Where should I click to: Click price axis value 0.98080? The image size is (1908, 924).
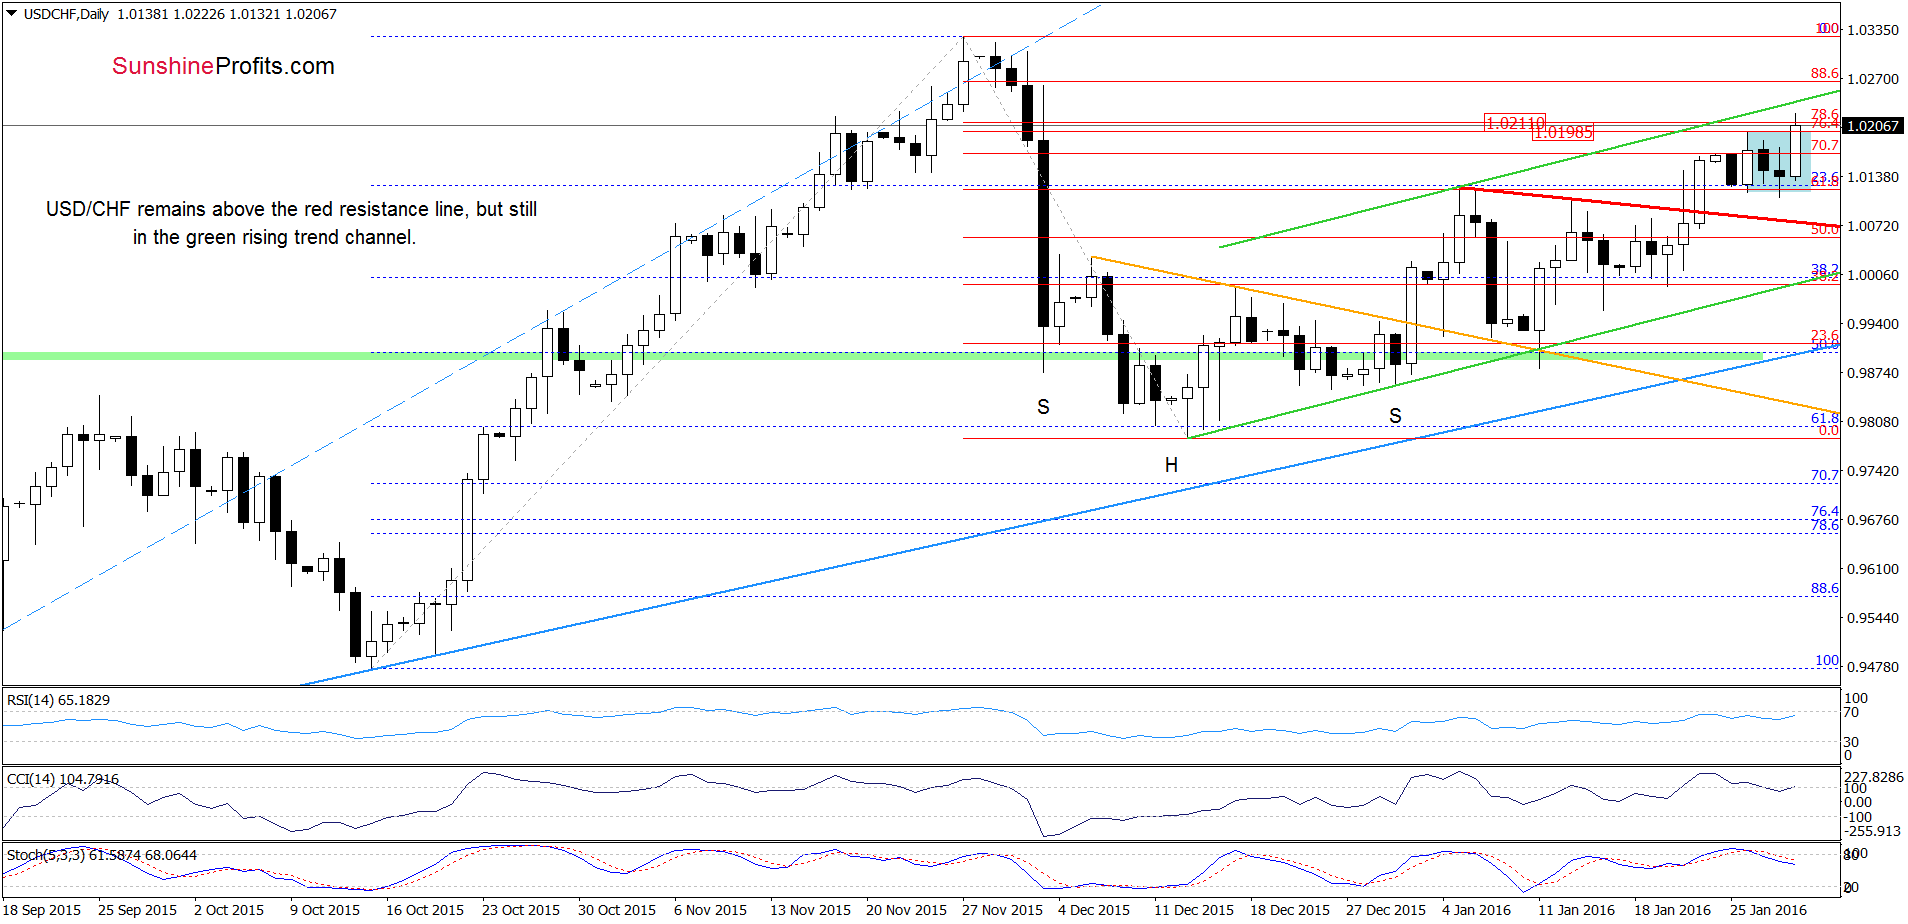pos(1873,422)
